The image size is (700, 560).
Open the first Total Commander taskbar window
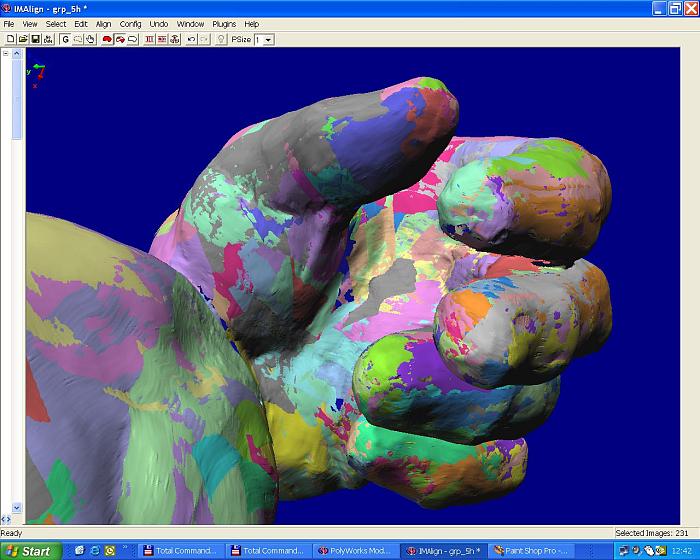point(180,551)
